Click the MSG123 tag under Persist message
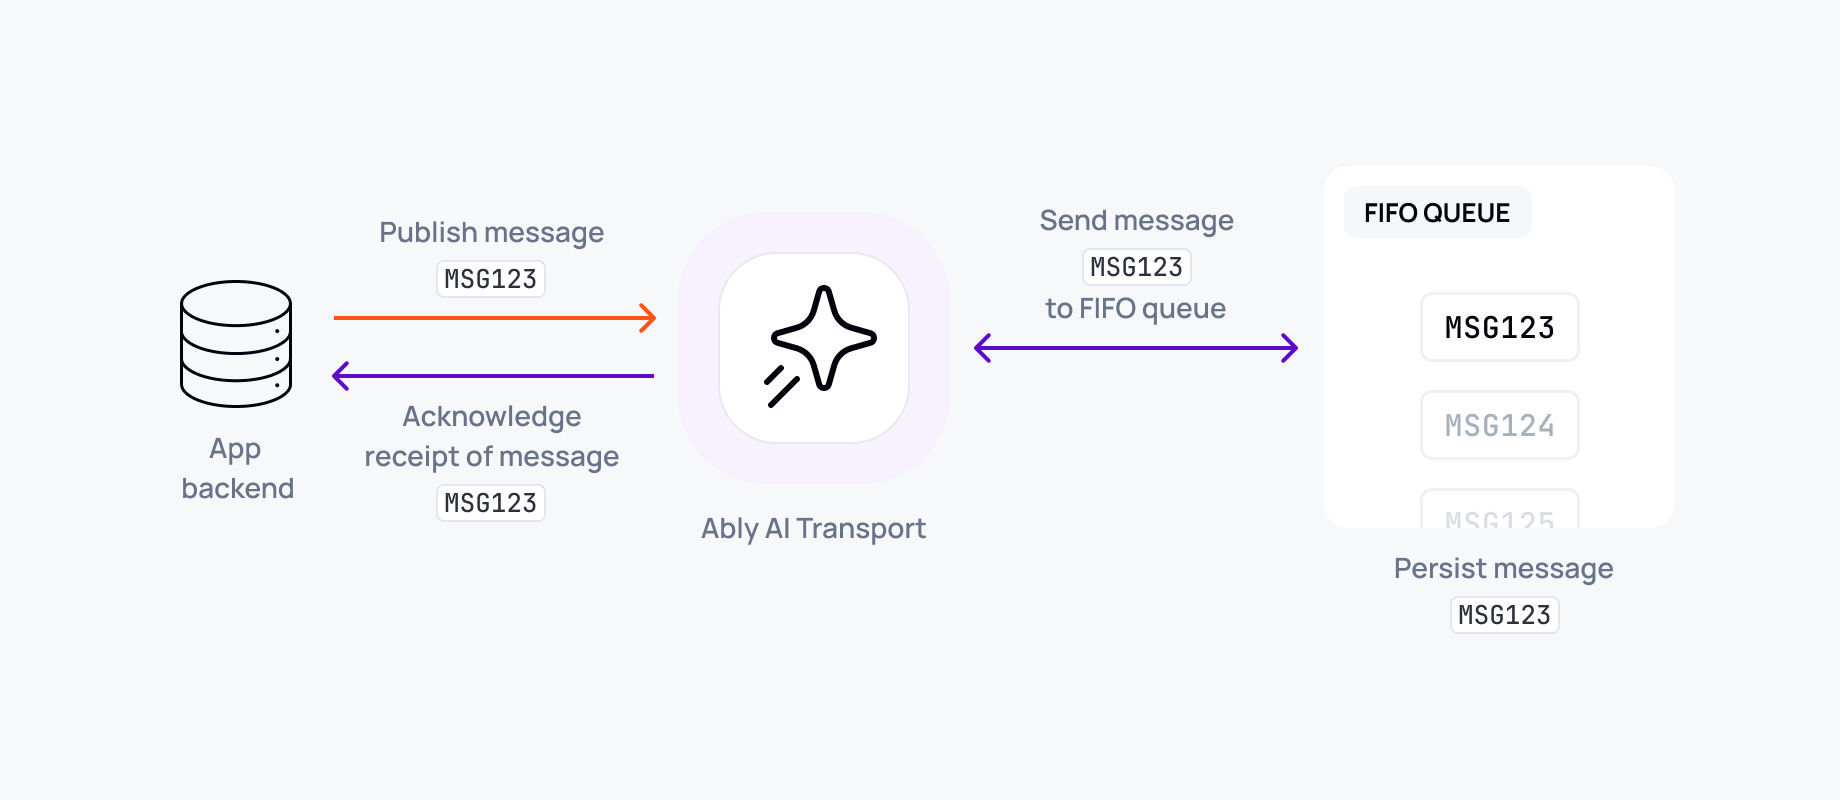 tap(1504, 615)
